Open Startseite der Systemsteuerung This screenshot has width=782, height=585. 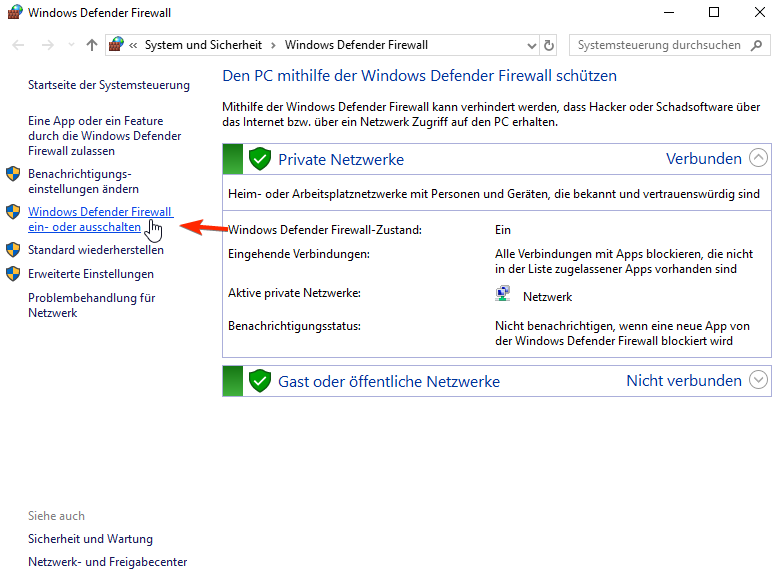109,85
